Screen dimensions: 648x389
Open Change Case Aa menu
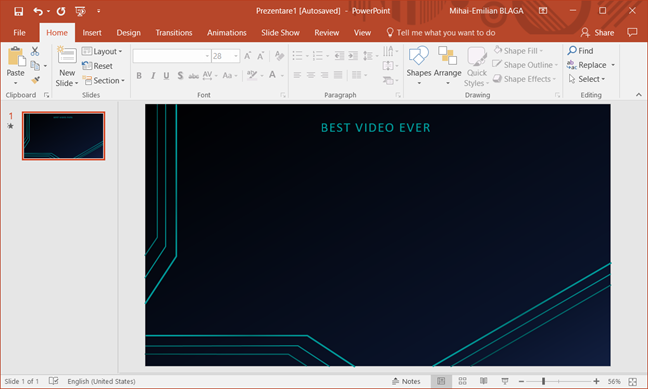(230, 75)
